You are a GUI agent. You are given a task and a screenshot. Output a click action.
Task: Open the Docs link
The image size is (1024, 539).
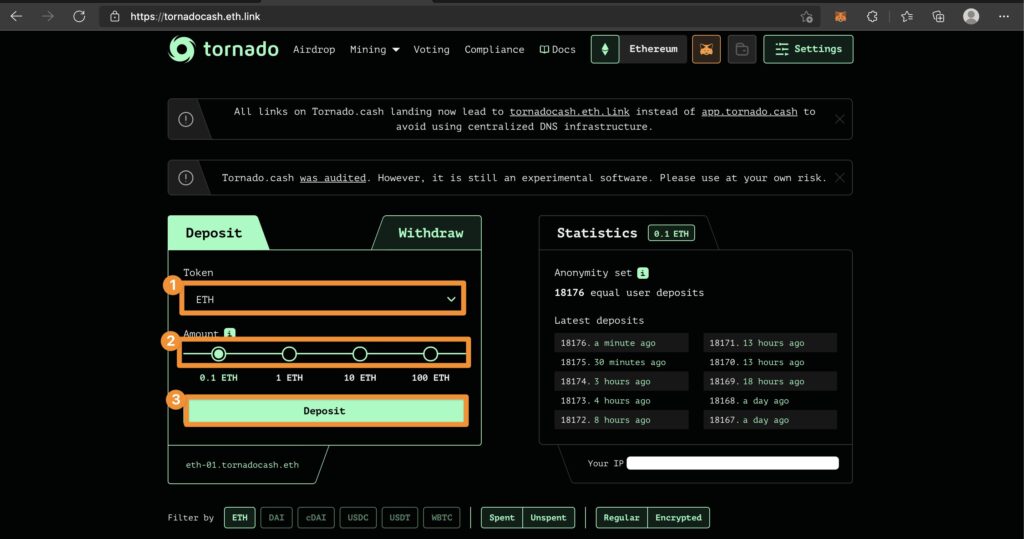(558, 50)
